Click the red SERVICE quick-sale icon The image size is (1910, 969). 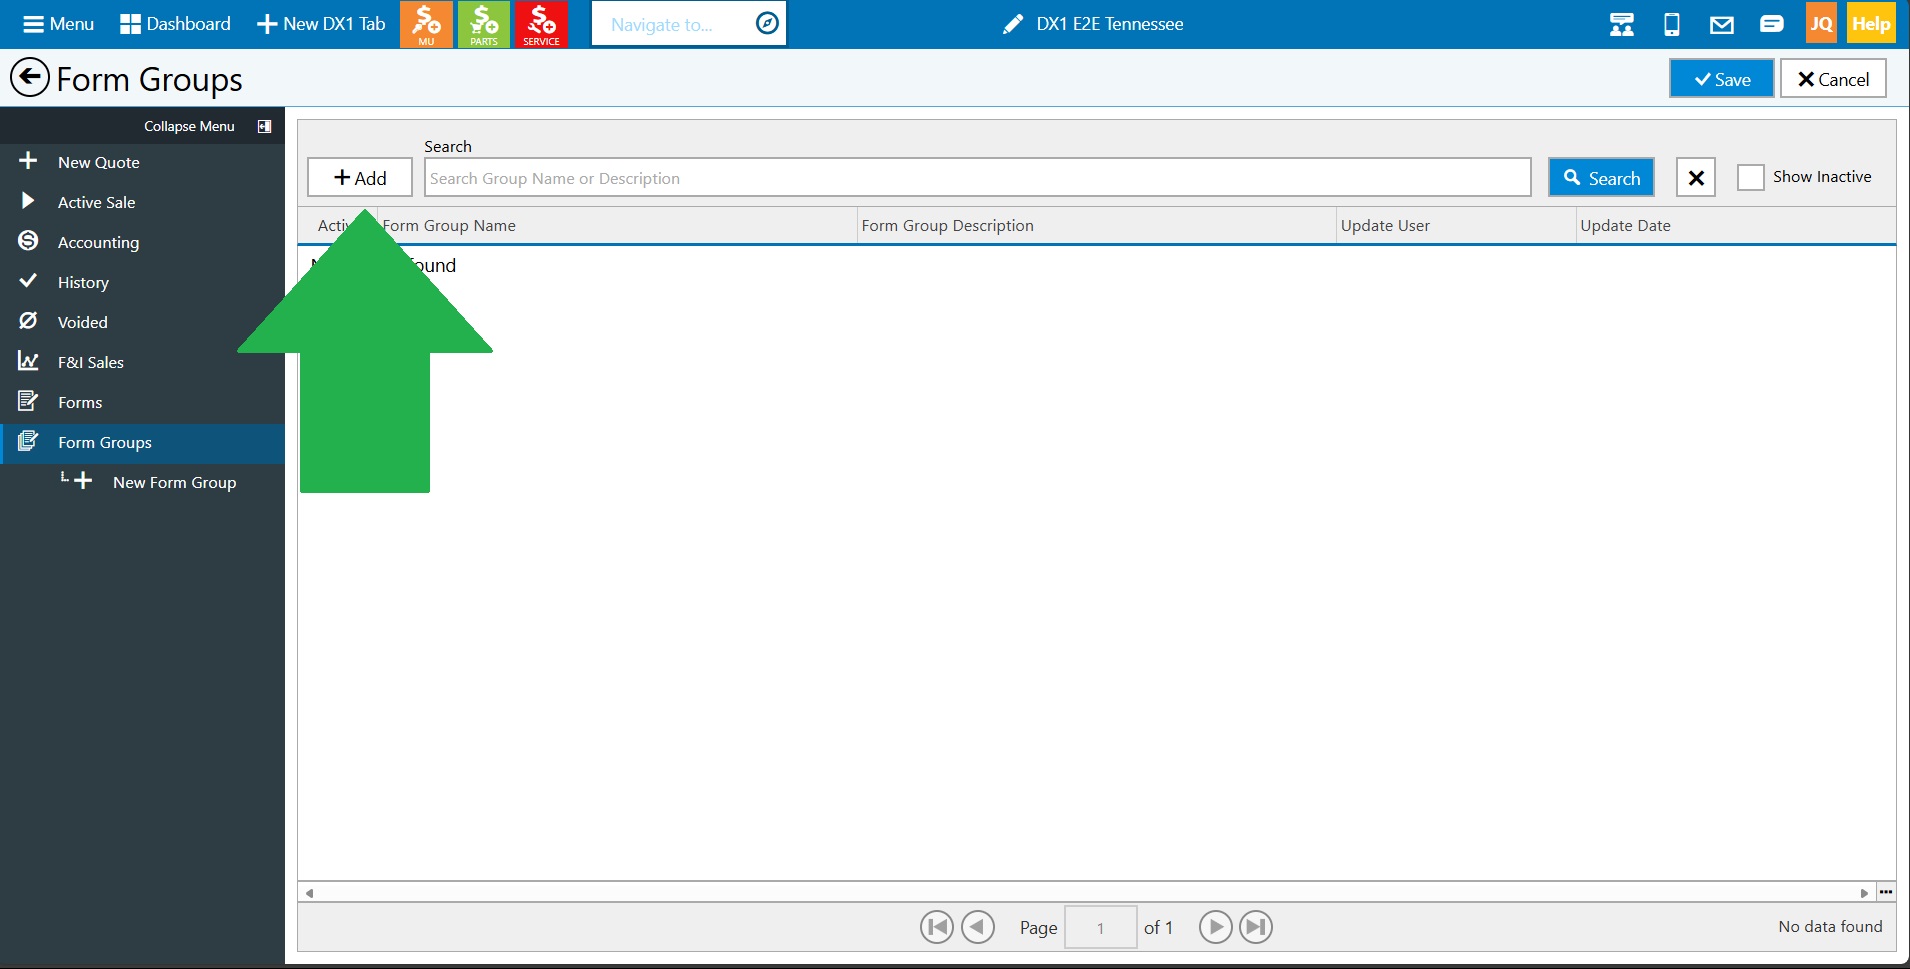541,24
